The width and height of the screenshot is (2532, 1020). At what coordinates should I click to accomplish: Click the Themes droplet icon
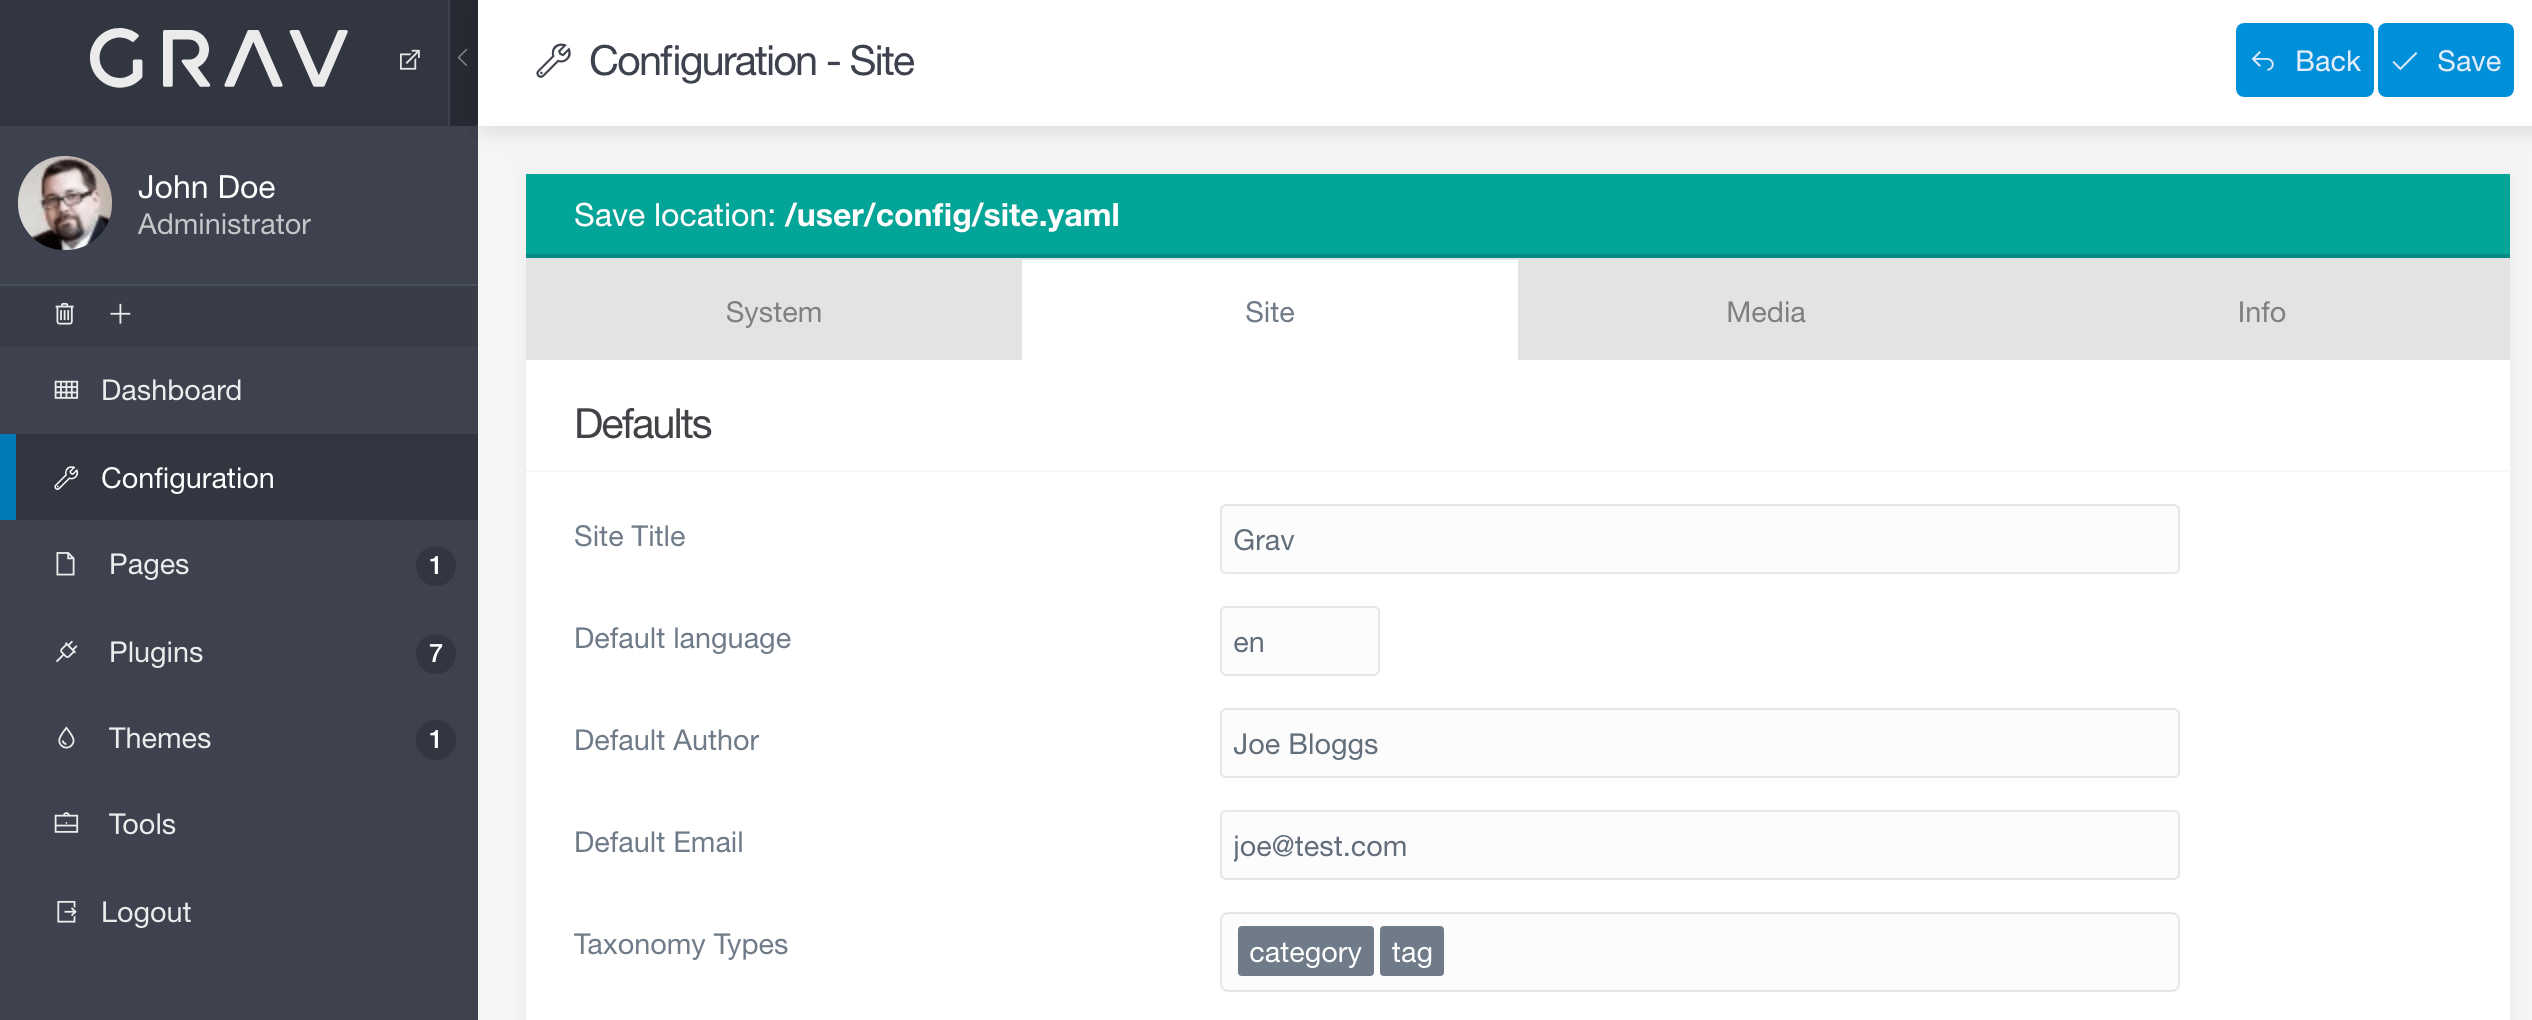tap(66, 738)
